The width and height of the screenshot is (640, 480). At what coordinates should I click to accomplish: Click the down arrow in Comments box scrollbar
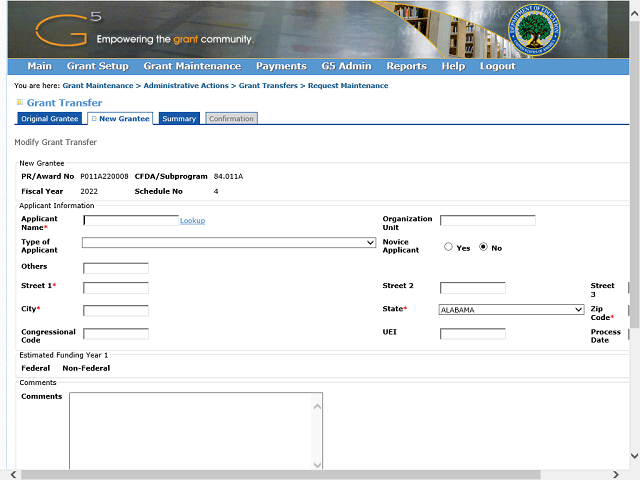coord(317,464)
